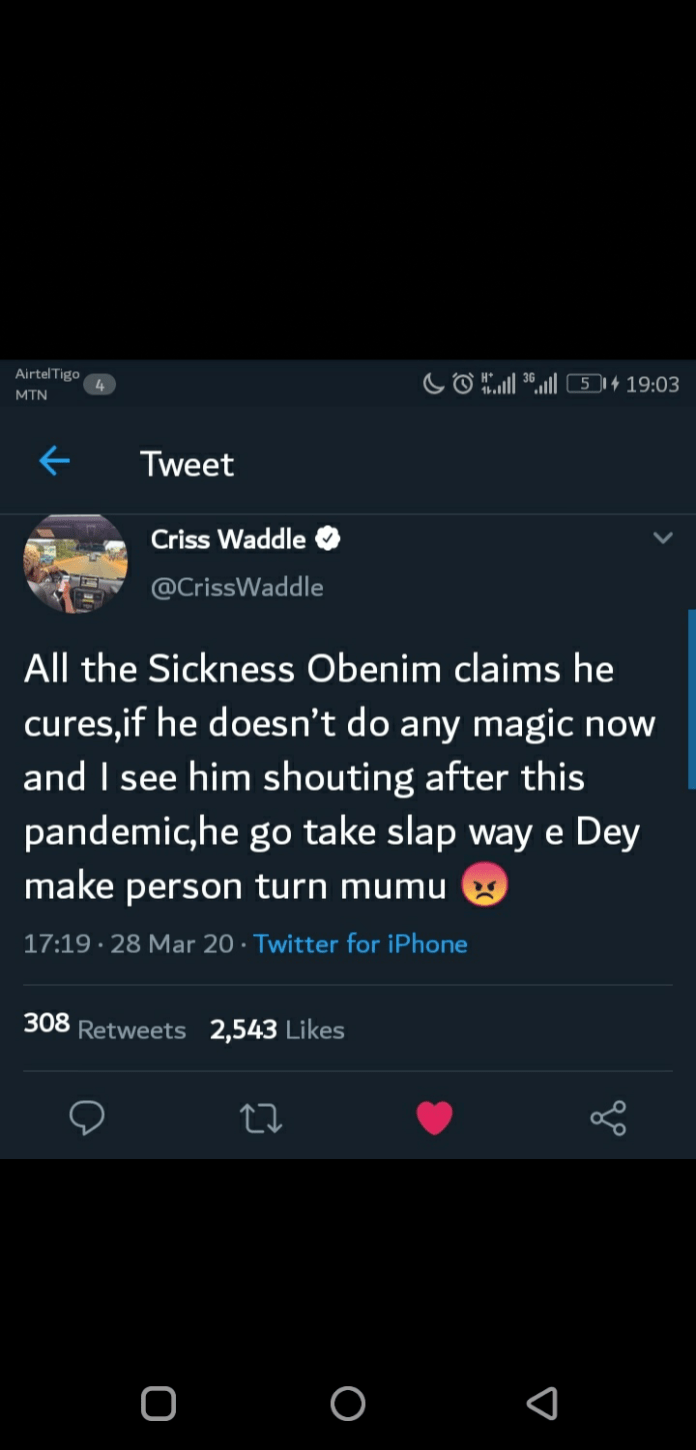The height and width of the screenshot is (1450, 696).
Task: Open Criss Waddle's profile picture
Action: coord(75,563)
